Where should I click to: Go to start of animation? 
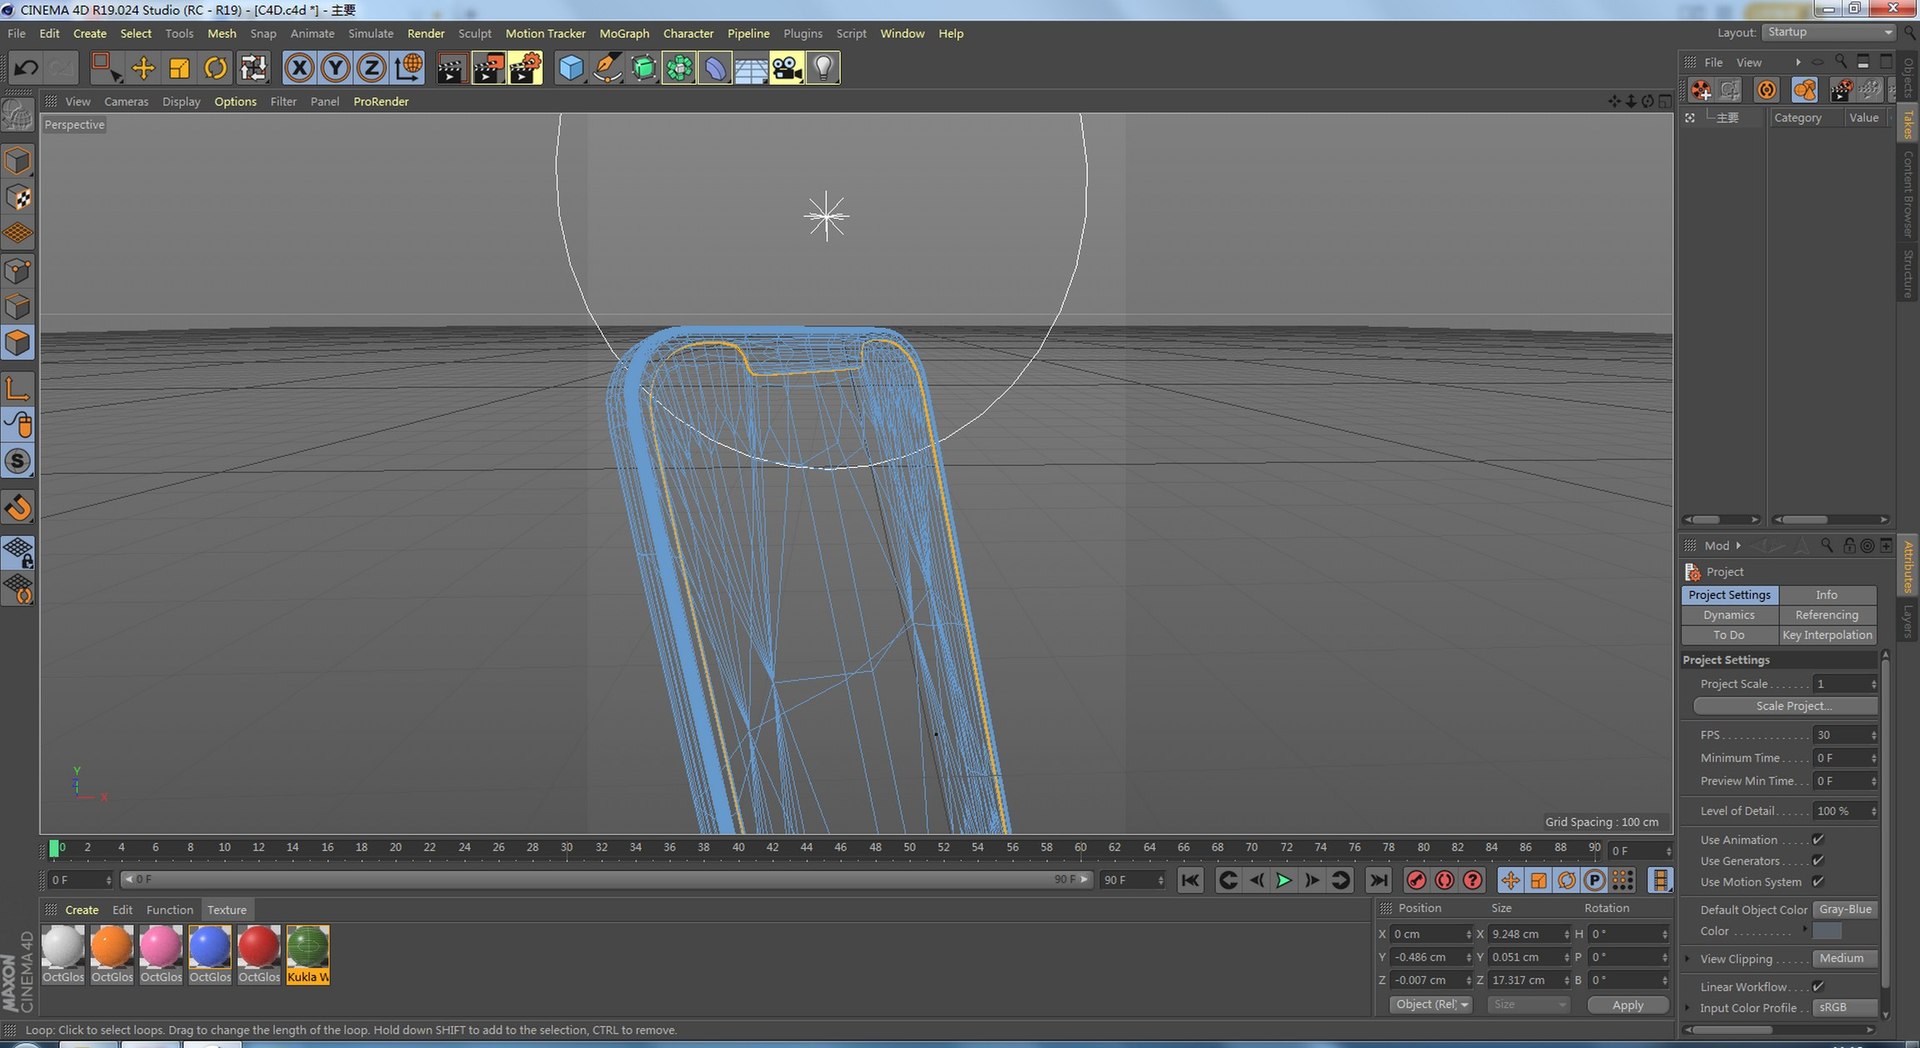click(1190, 880)
